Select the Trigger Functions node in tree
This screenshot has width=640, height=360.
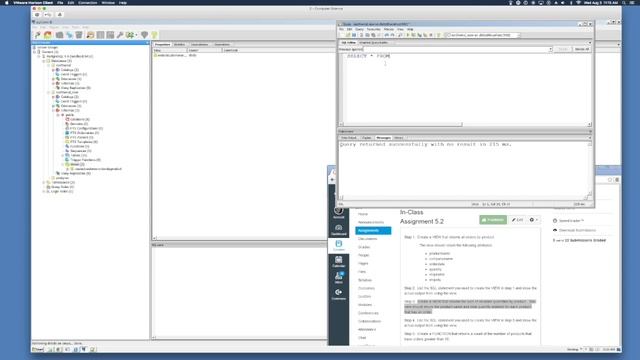pyautogui.click(x=83, y=160)
